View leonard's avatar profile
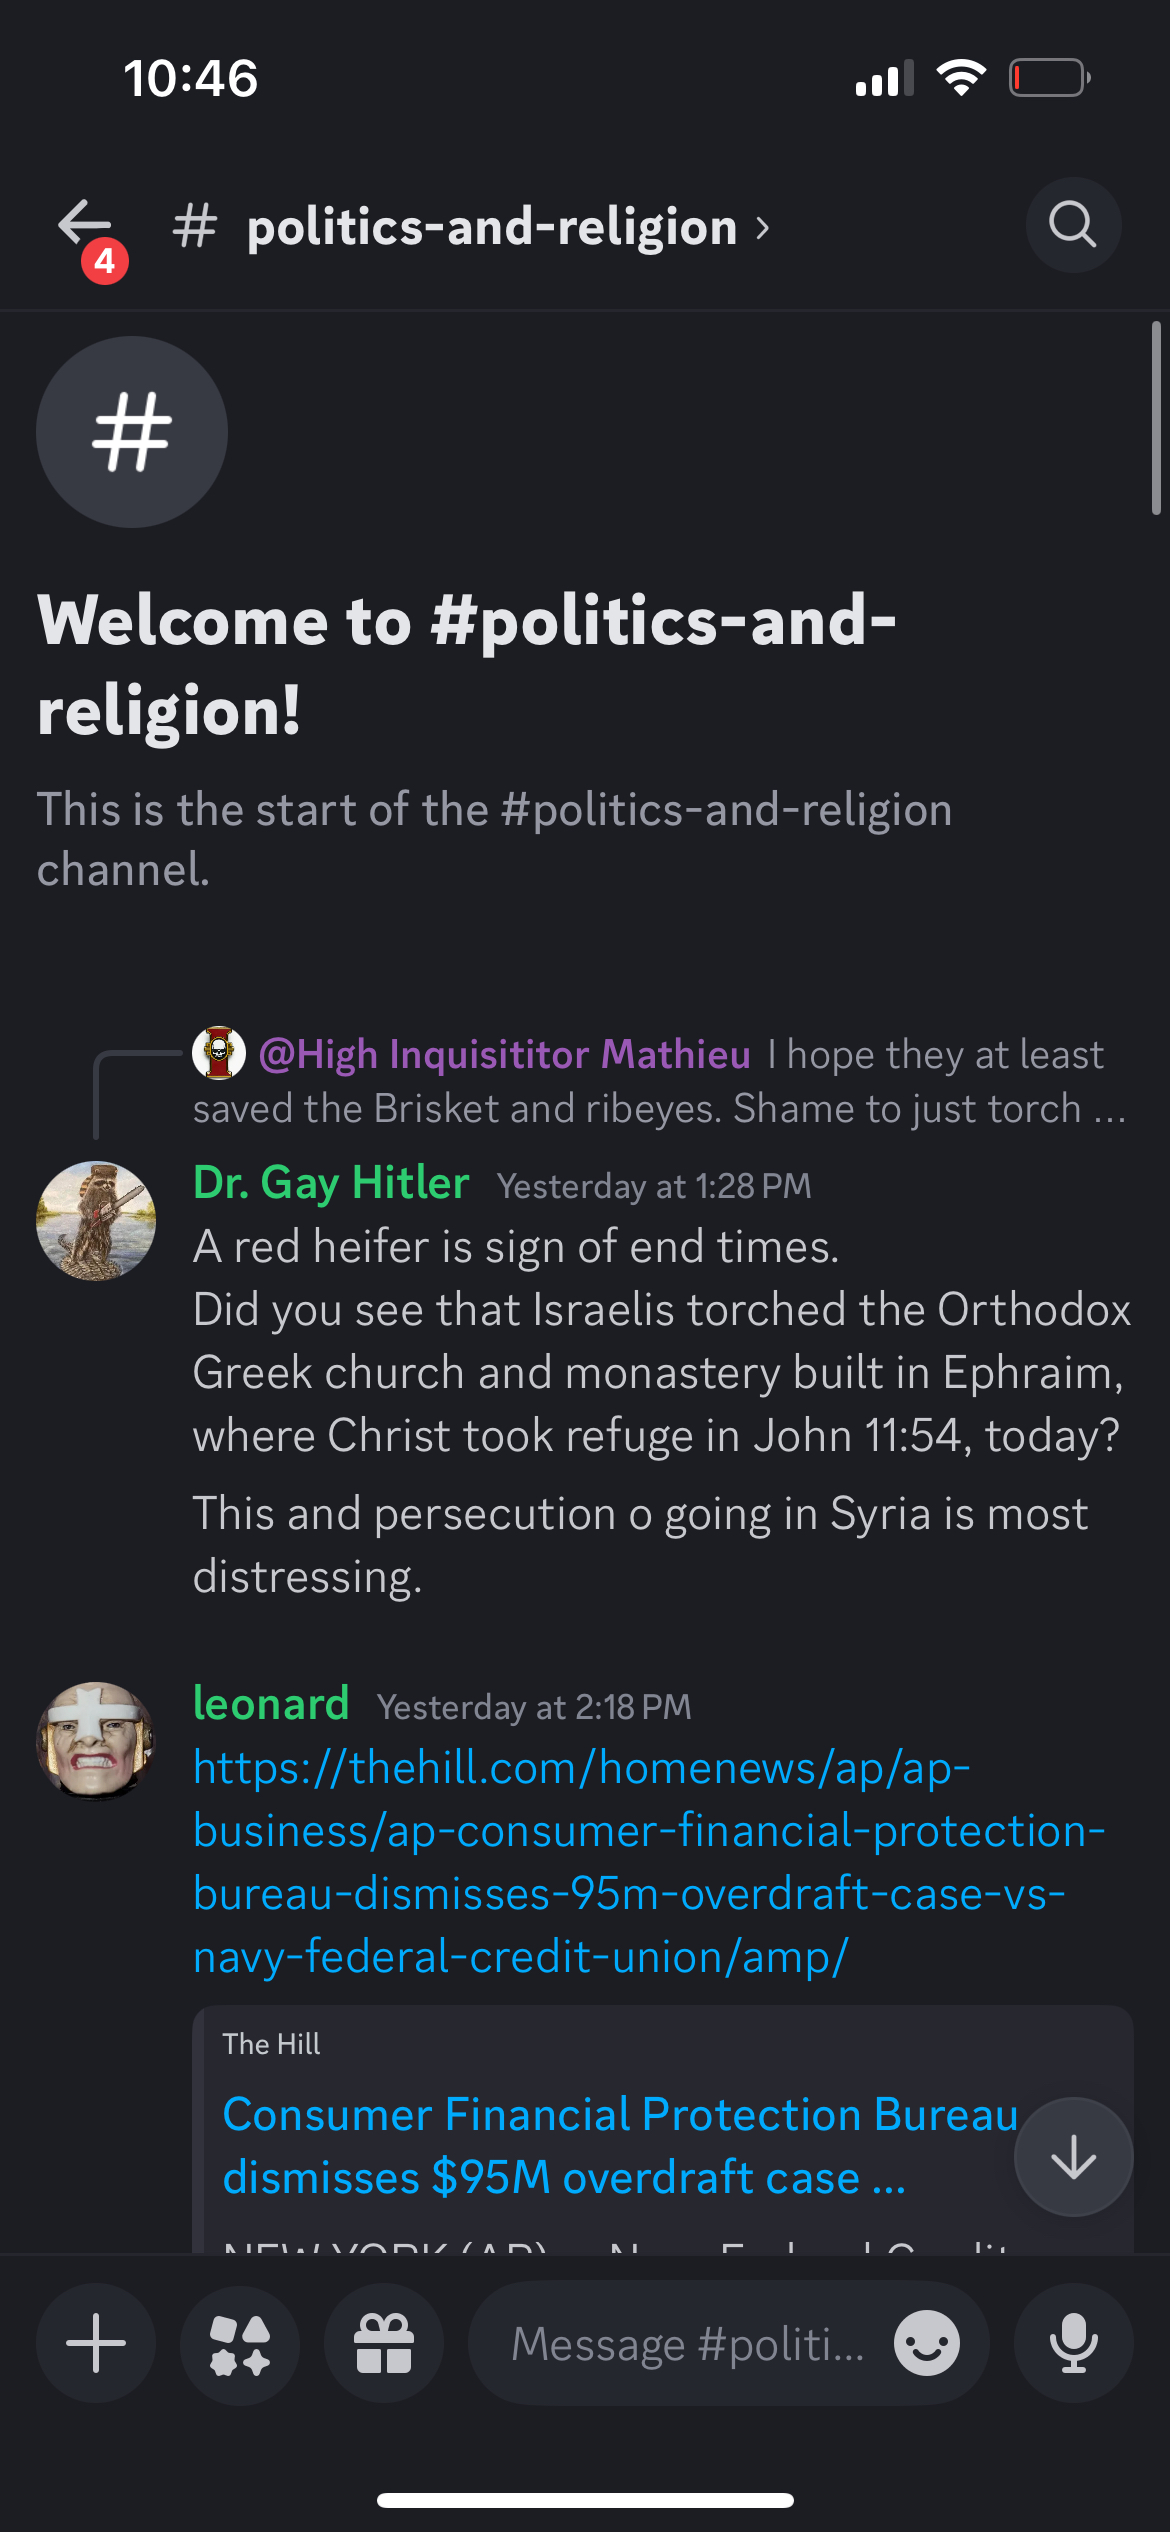 [96, 1740]
